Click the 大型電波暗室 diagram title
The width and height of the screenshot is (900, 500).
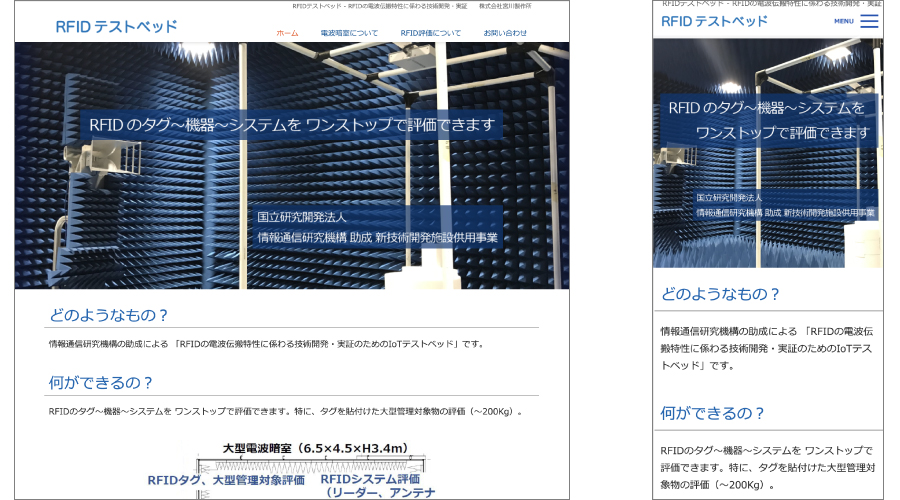click(316, 448)
